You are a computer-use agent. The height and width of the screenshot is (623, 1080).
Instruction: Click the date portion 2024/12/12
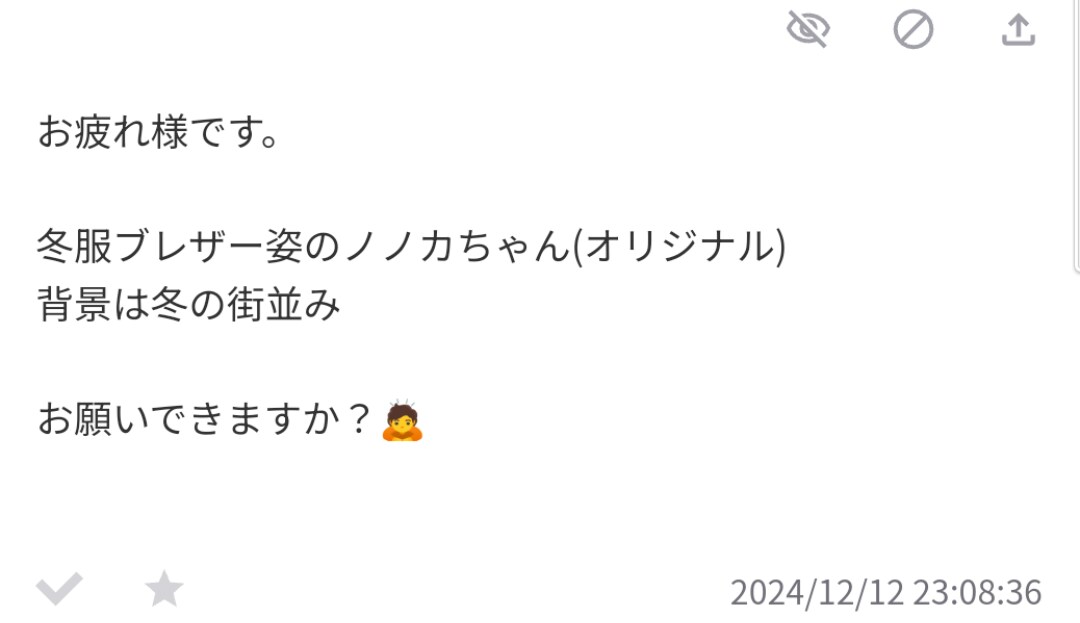[817, 593]
